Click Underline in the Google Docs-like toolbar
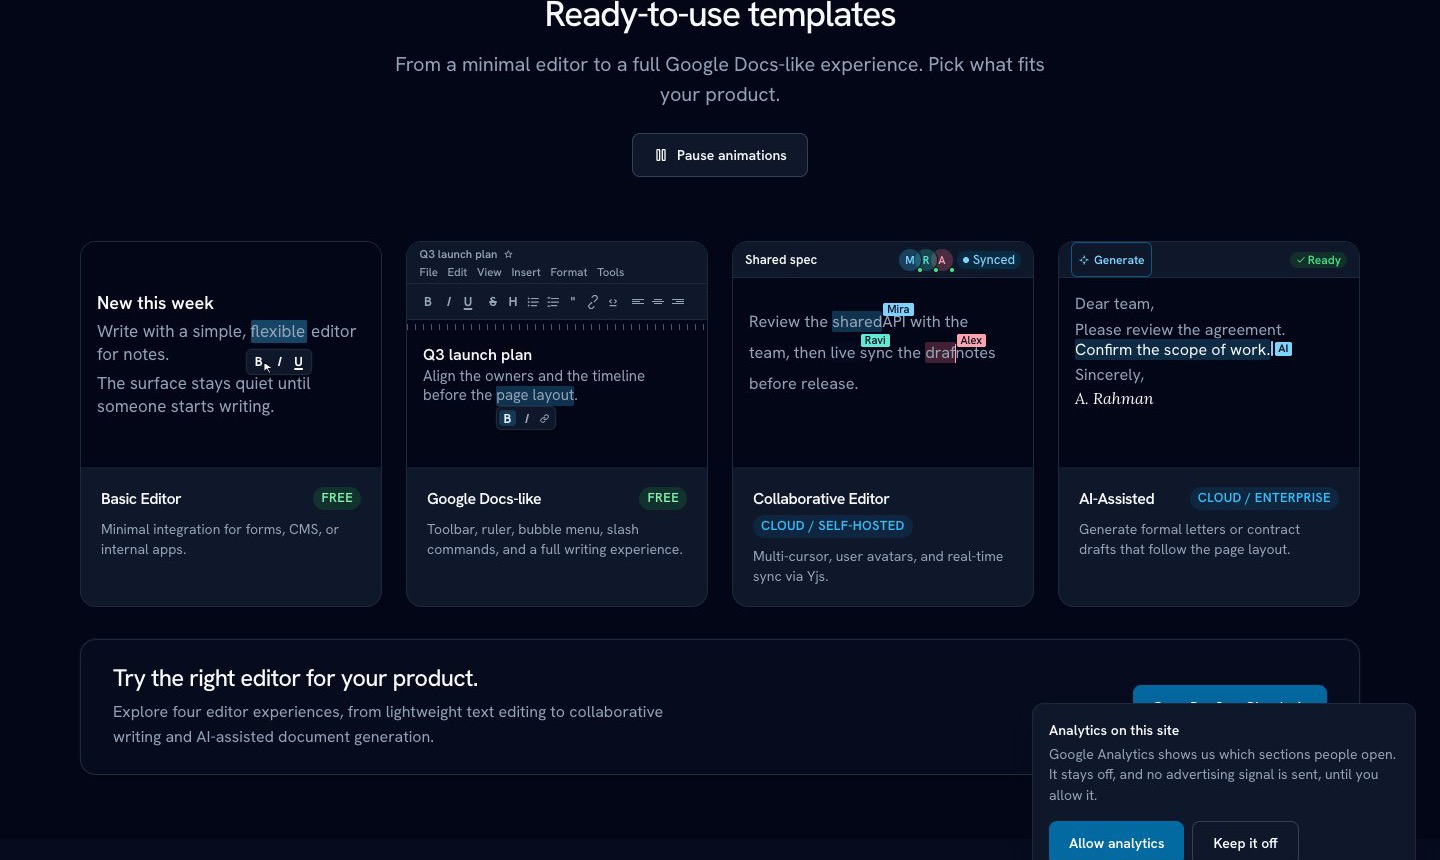Screen dimensions: 1440x860 tap(468, 302)
